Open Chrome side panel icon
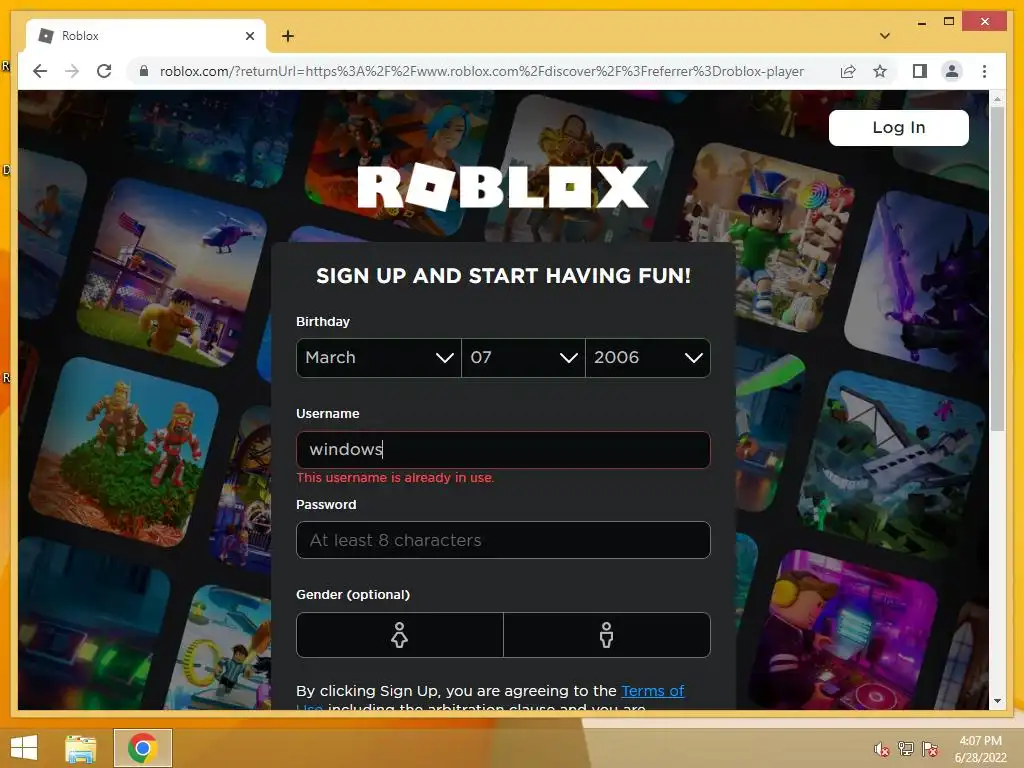Image resolution: width=1024 pixels, height=768 pixels. tap(920, 71)
